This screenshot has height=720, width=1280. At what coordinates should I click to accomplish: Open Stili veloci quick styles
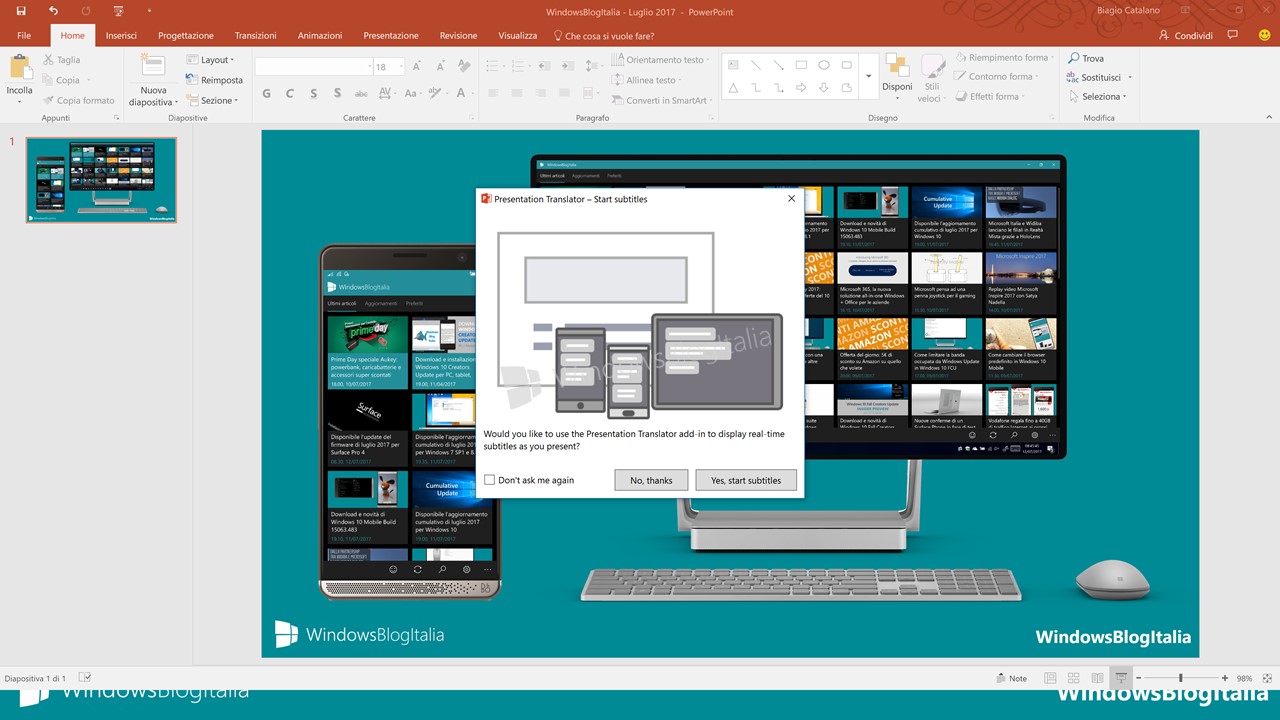(932, 77)
